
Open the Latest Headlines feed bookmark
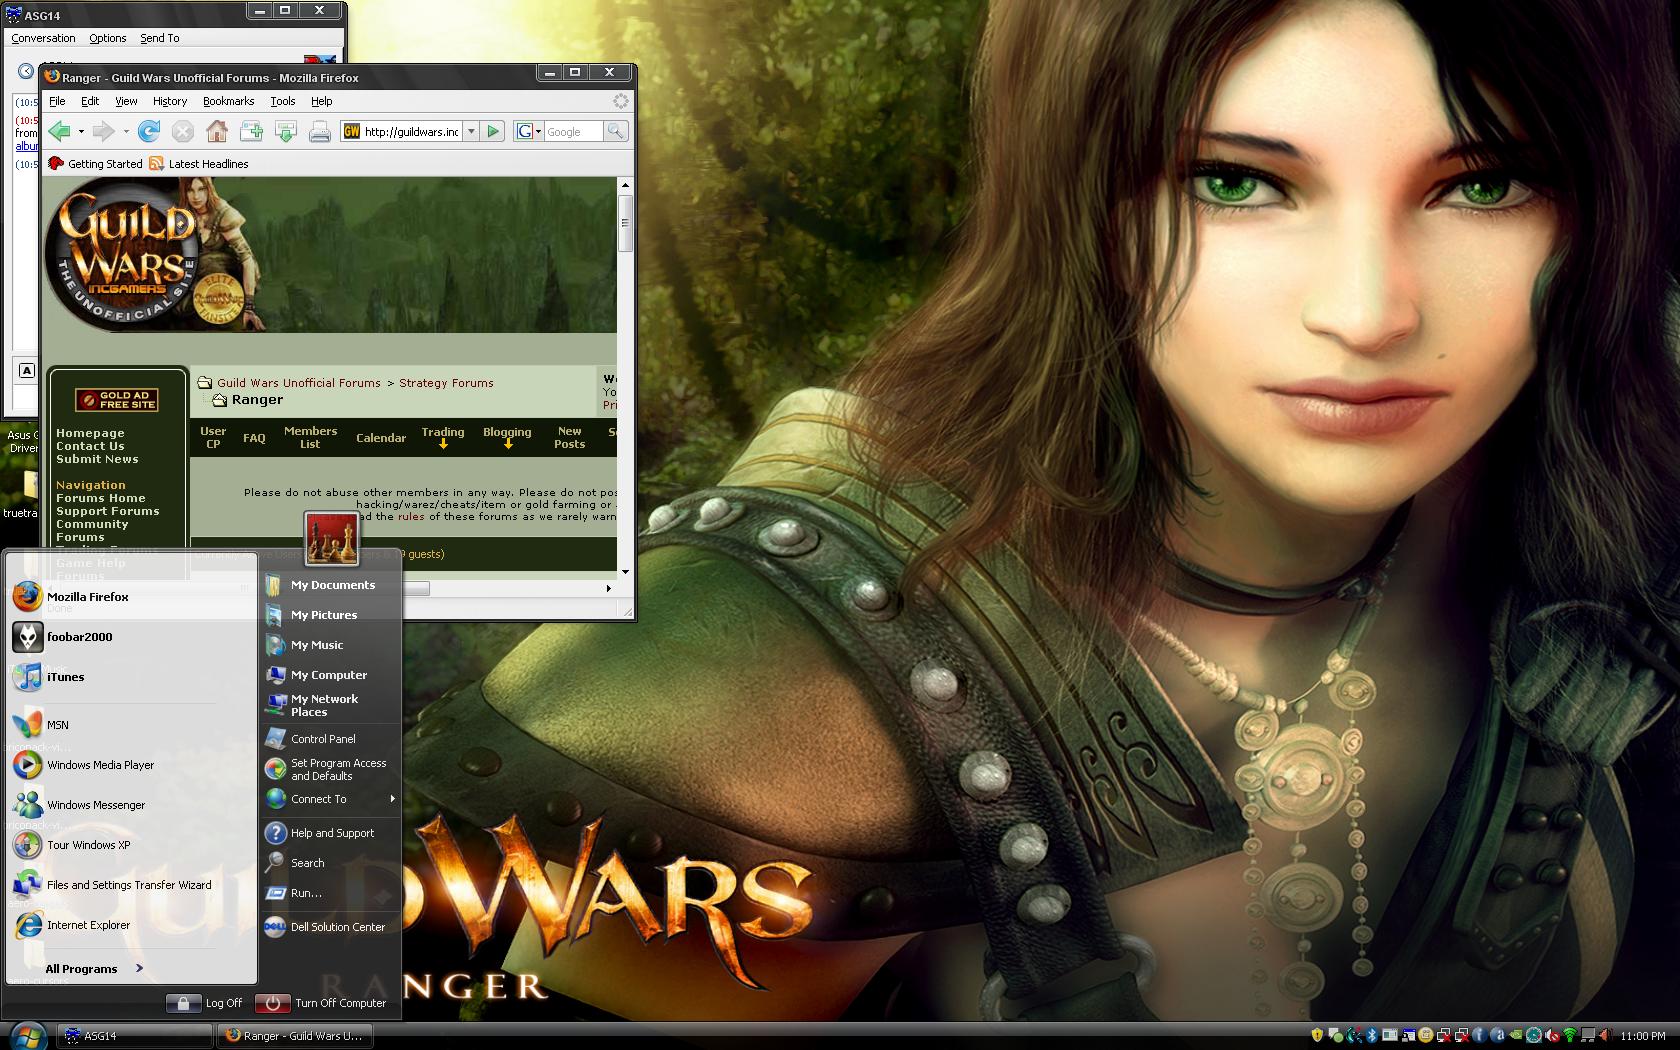(x=199, y=164)
